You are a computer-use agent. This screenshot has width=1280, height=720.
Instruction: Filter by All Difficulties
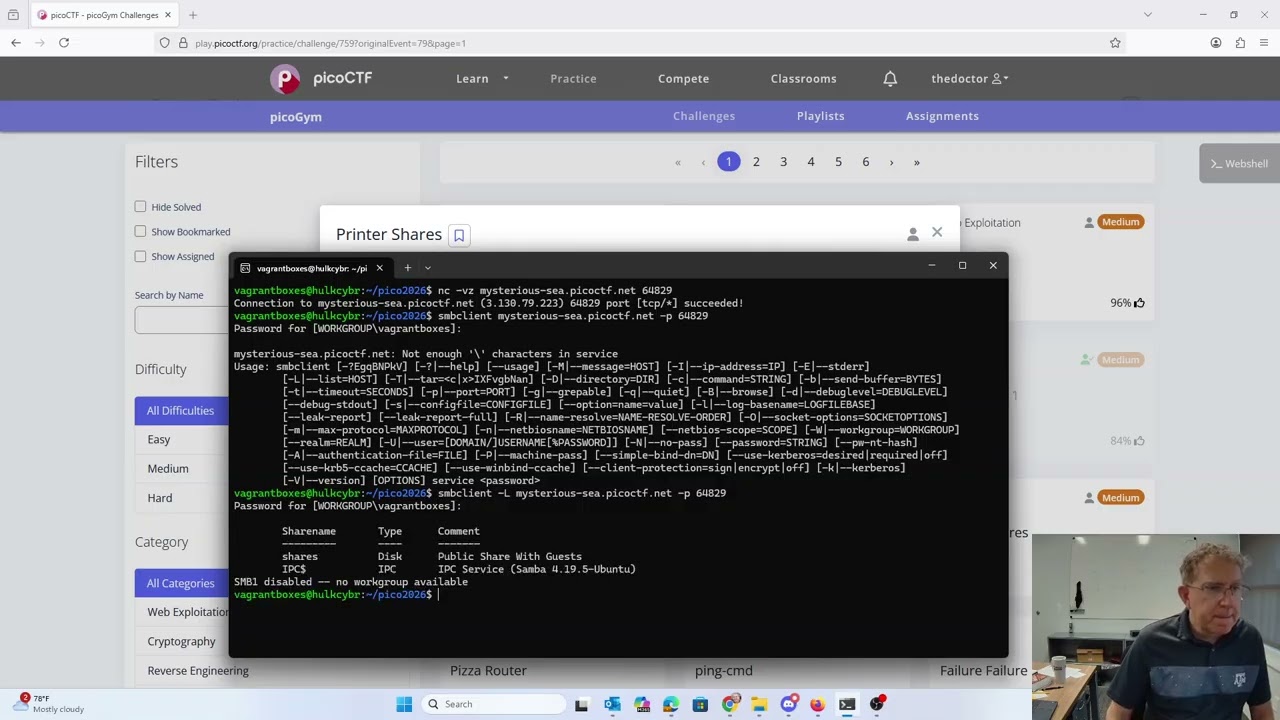(x=181, y=410)
